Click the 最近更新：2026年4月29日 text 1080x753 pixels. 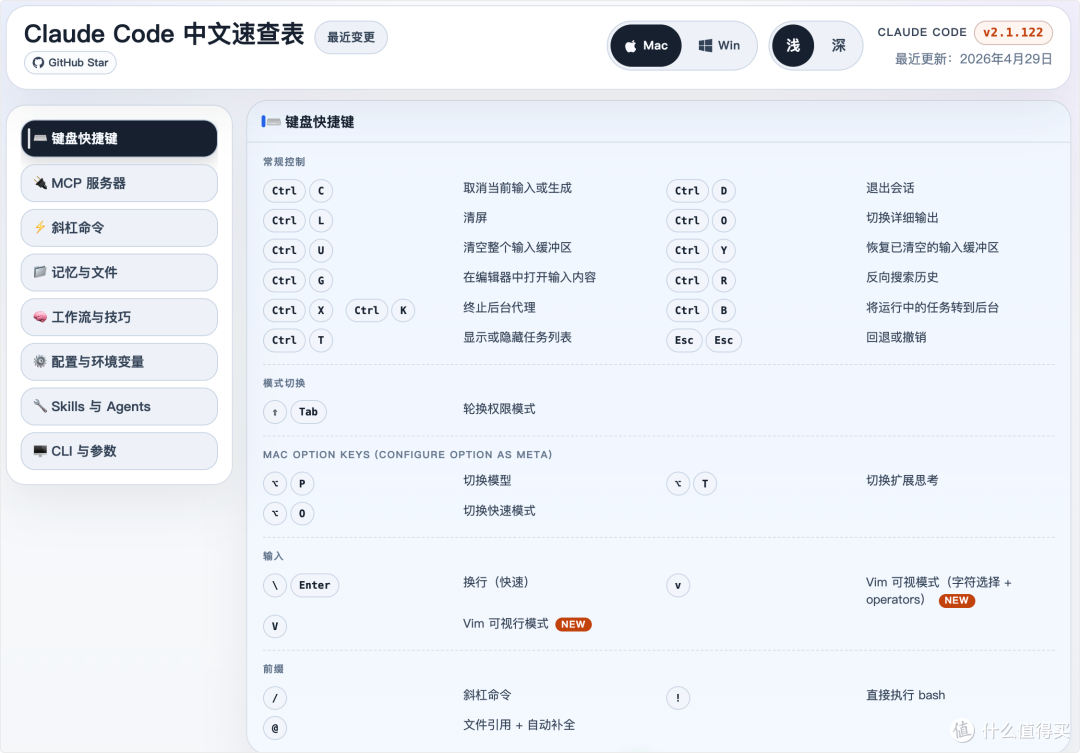[x=973, y=59]
